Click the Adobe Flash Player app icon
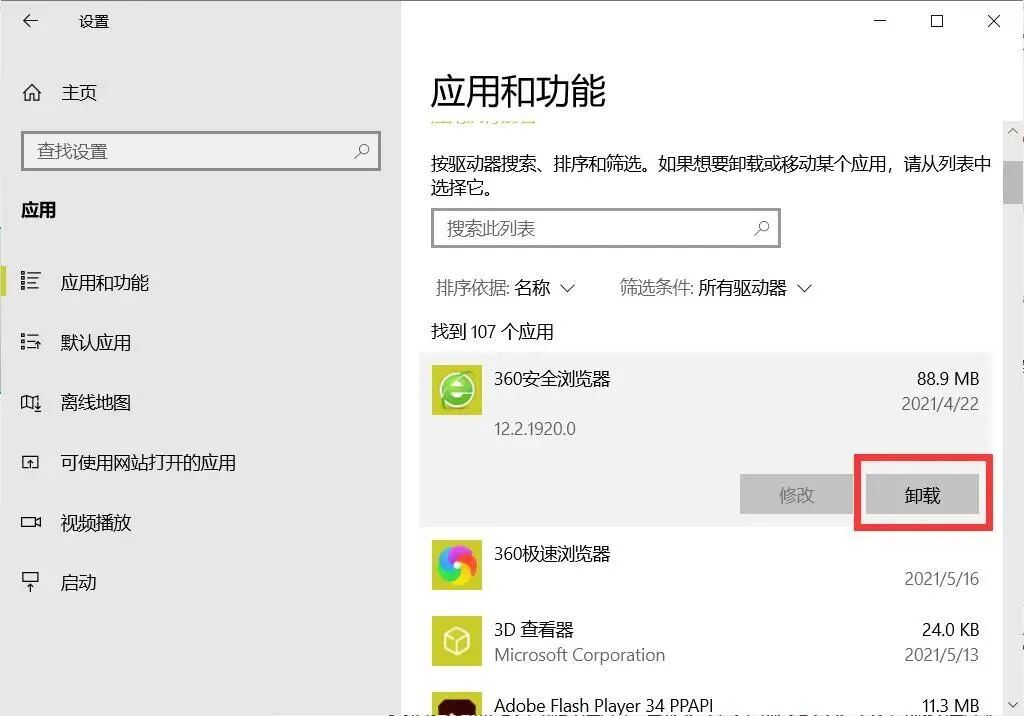The width and height of the screenshot is (1024, 716). click(x=456, y=704)
